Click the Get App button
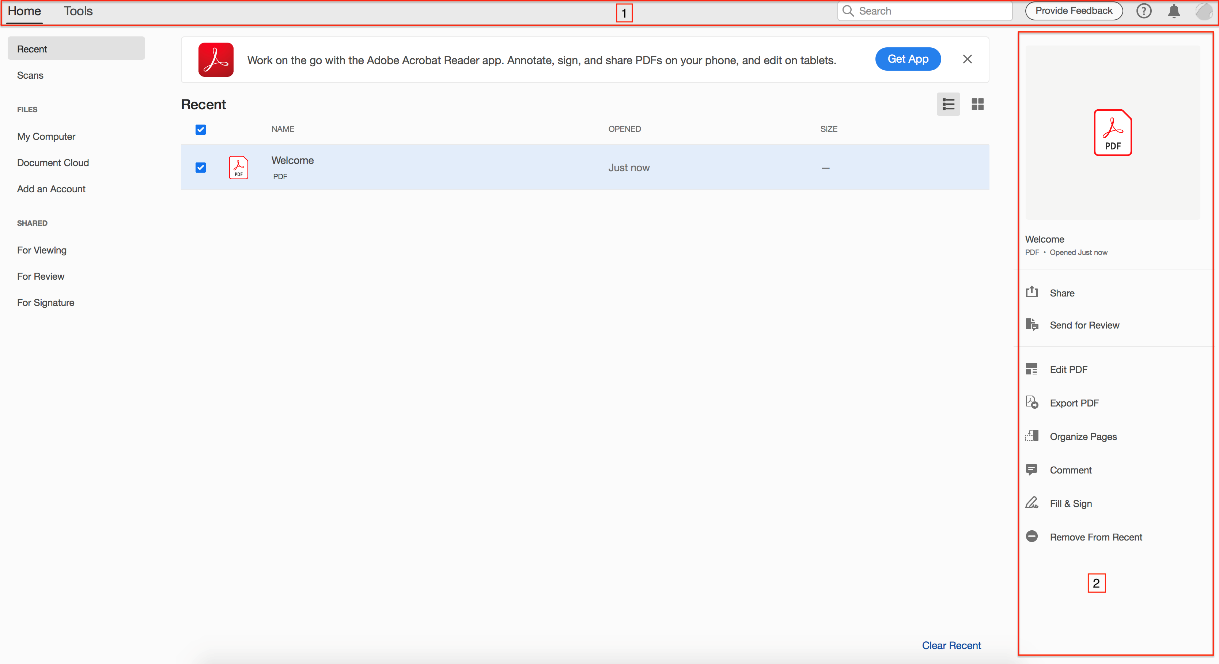The width and height of the screenshot is (1219, 664). coord(908,59)
